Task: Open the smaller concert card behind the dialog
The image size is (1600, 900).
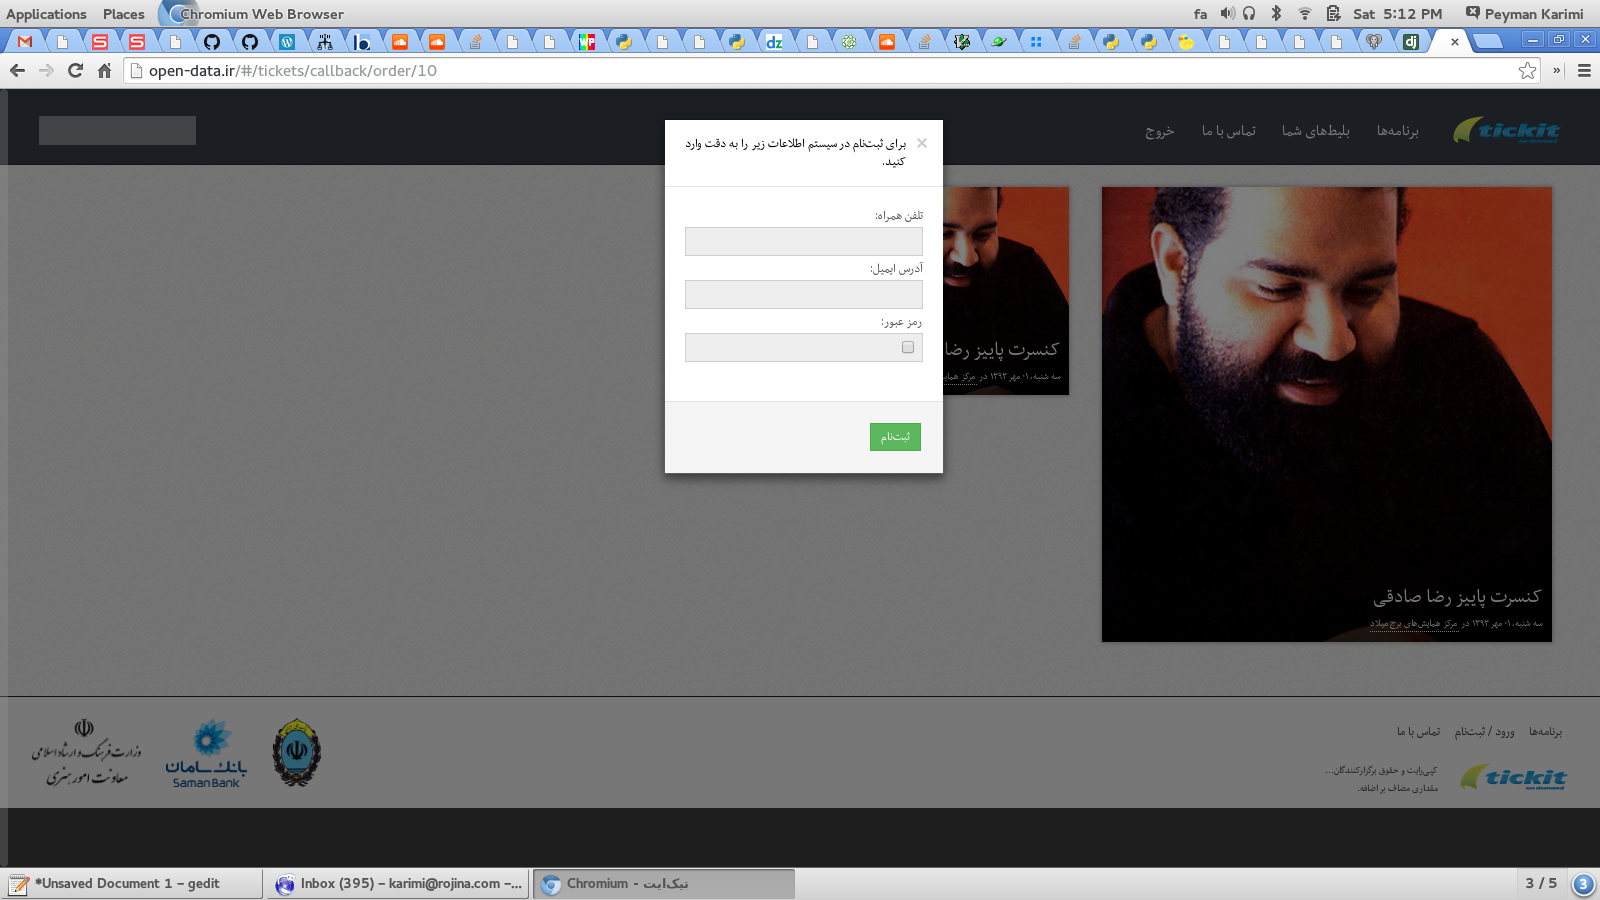Action: click(x=1006, y=291)
